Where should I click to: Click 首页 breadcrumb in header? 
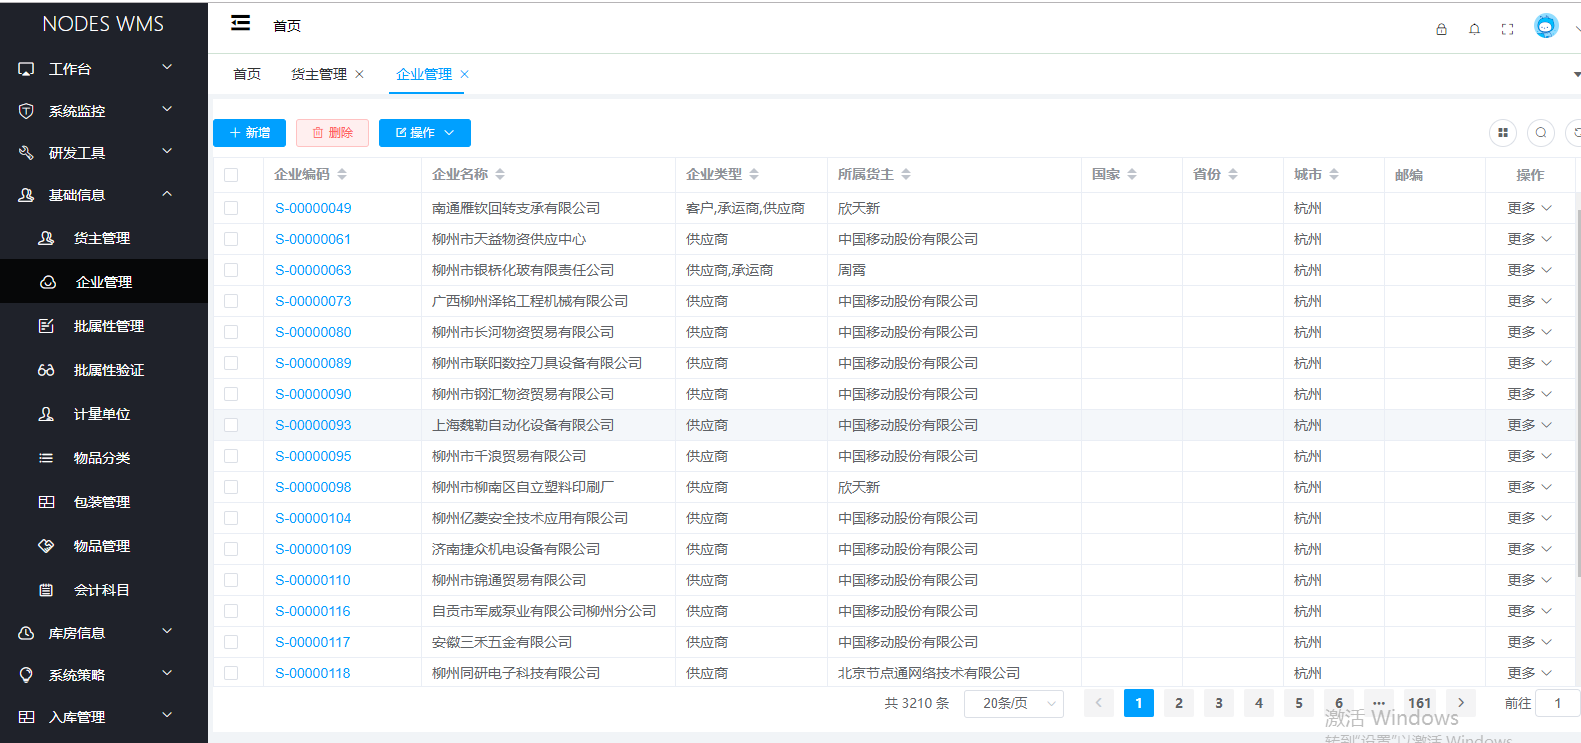point(287,26)
